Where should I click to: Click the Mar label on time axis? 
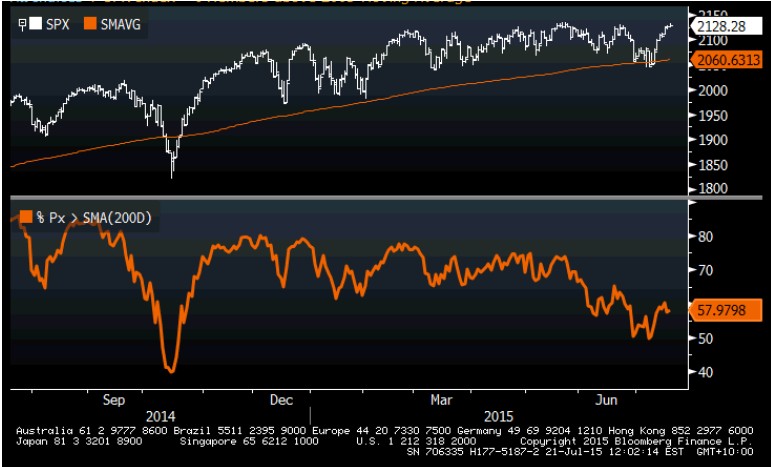(442, 400)
